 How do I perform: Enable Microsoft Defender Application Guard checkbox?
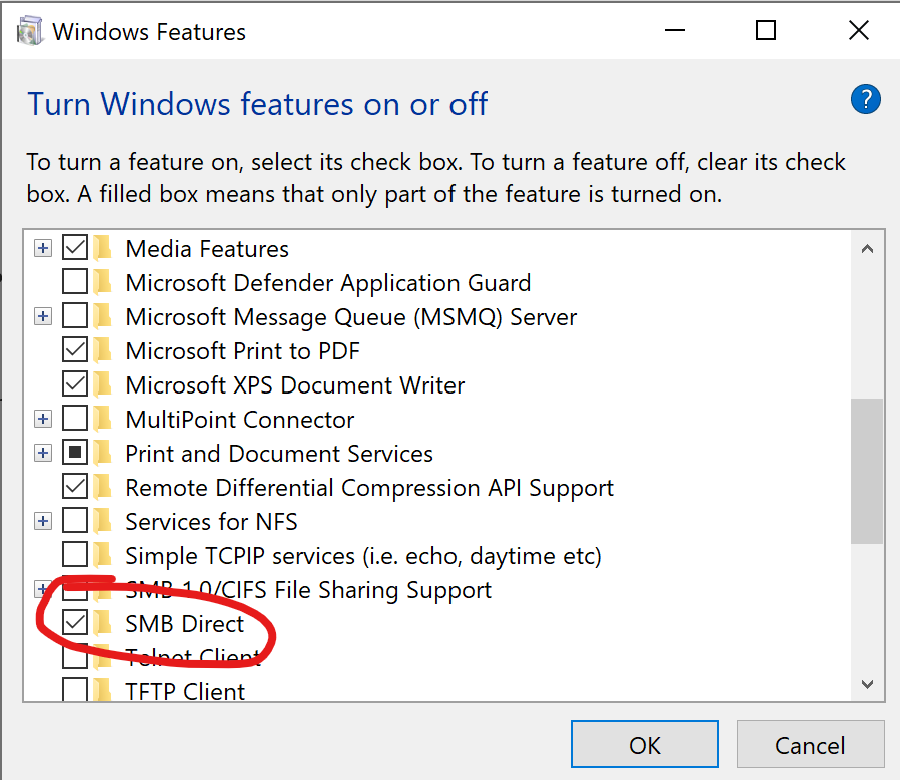75,282
